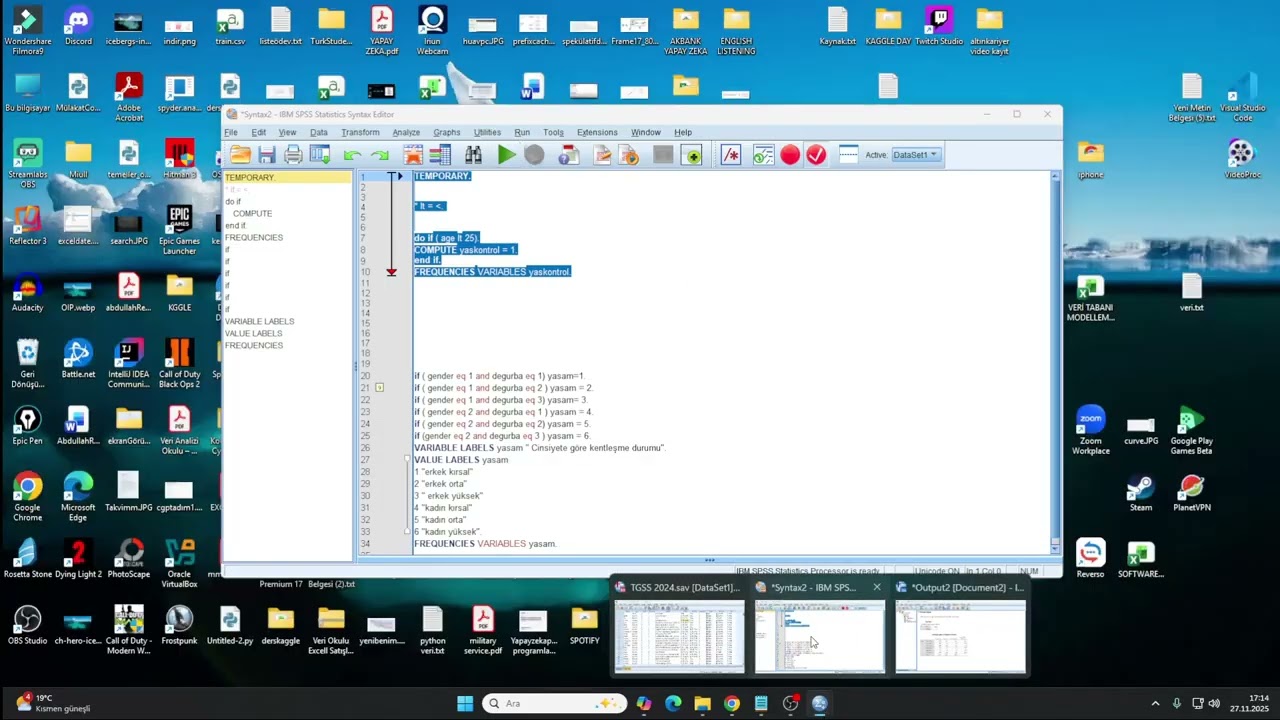Click the split editor pane icon
Image resolution: width=1280 pixels, height=720 pixels.
pyautogui.click(x=848, y=155)
